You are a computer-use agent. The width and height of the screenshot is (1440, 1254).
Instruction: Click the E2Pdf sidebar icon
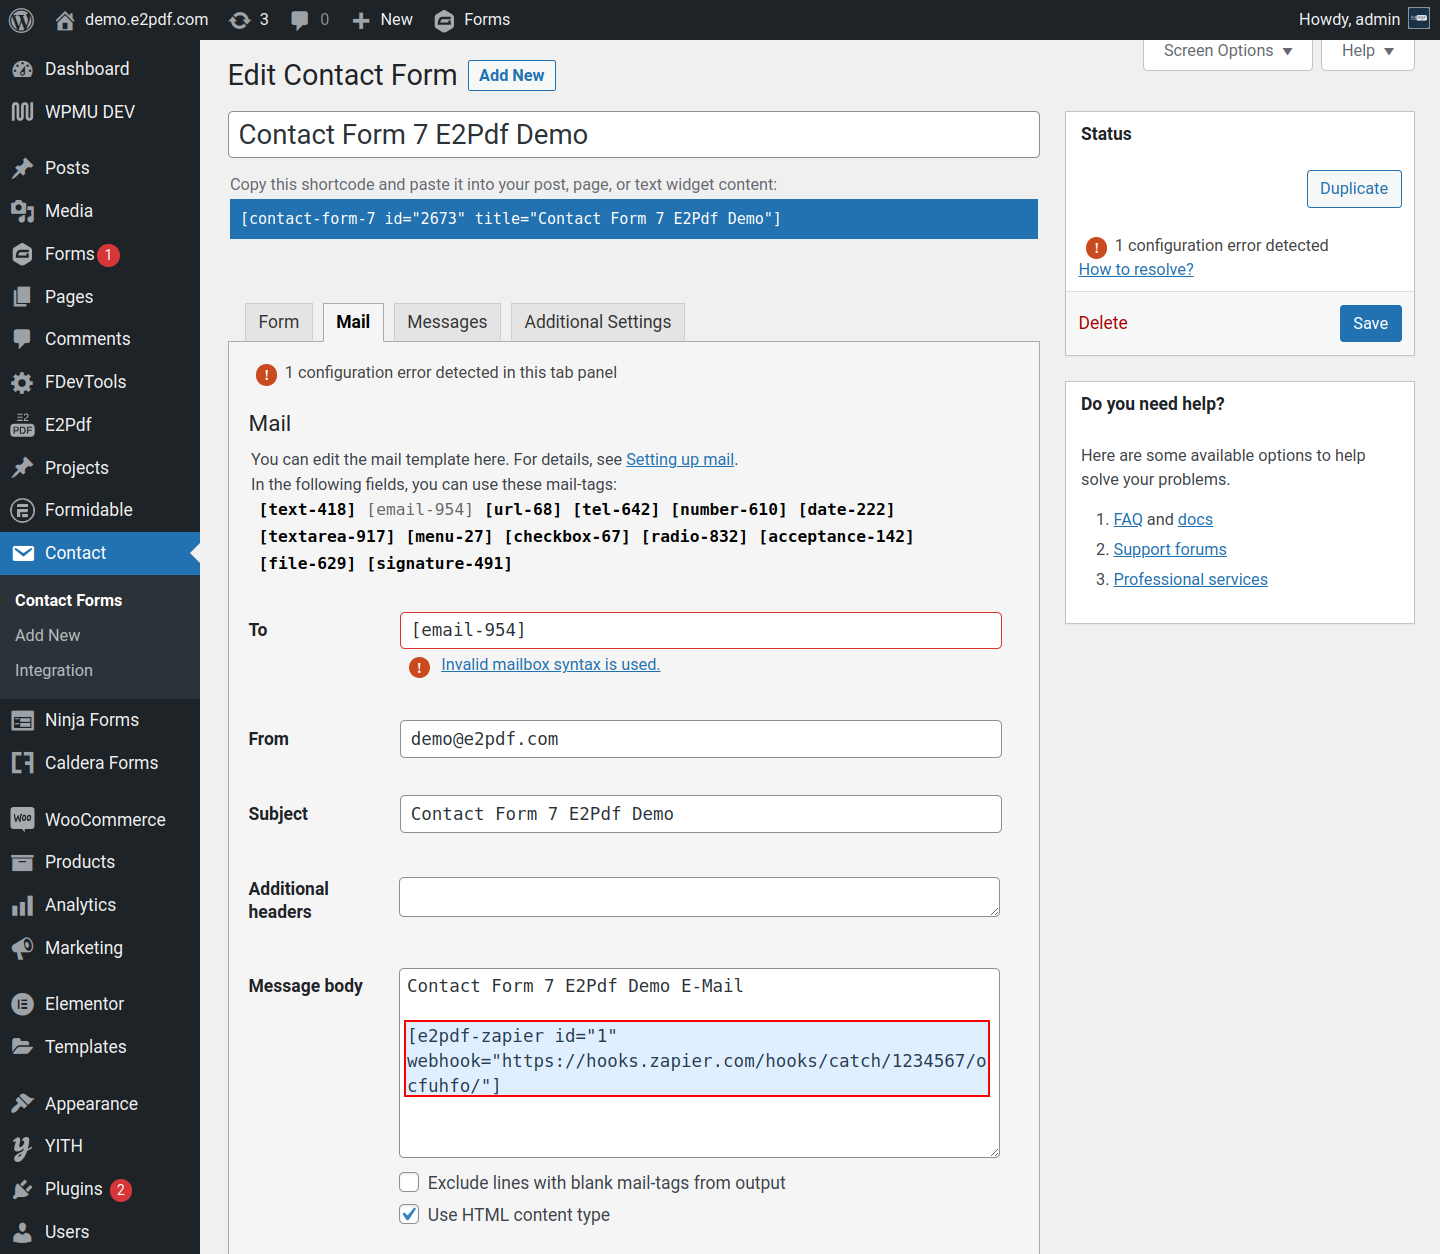[x=22, y=425]
